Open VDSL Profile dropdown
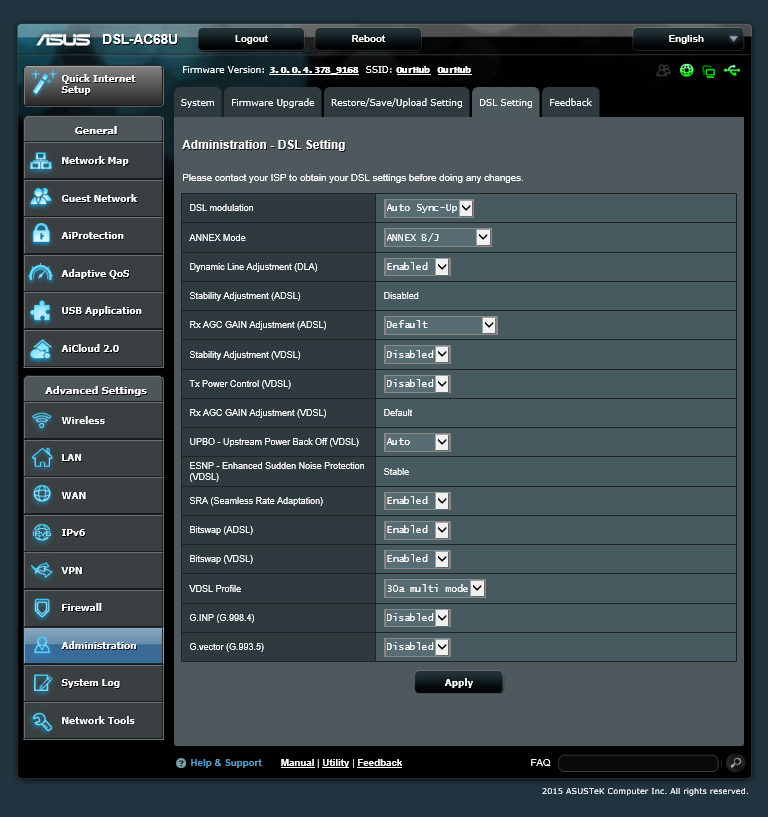The image size is (768, 817). pyautogui.click(x=435, y=589)
